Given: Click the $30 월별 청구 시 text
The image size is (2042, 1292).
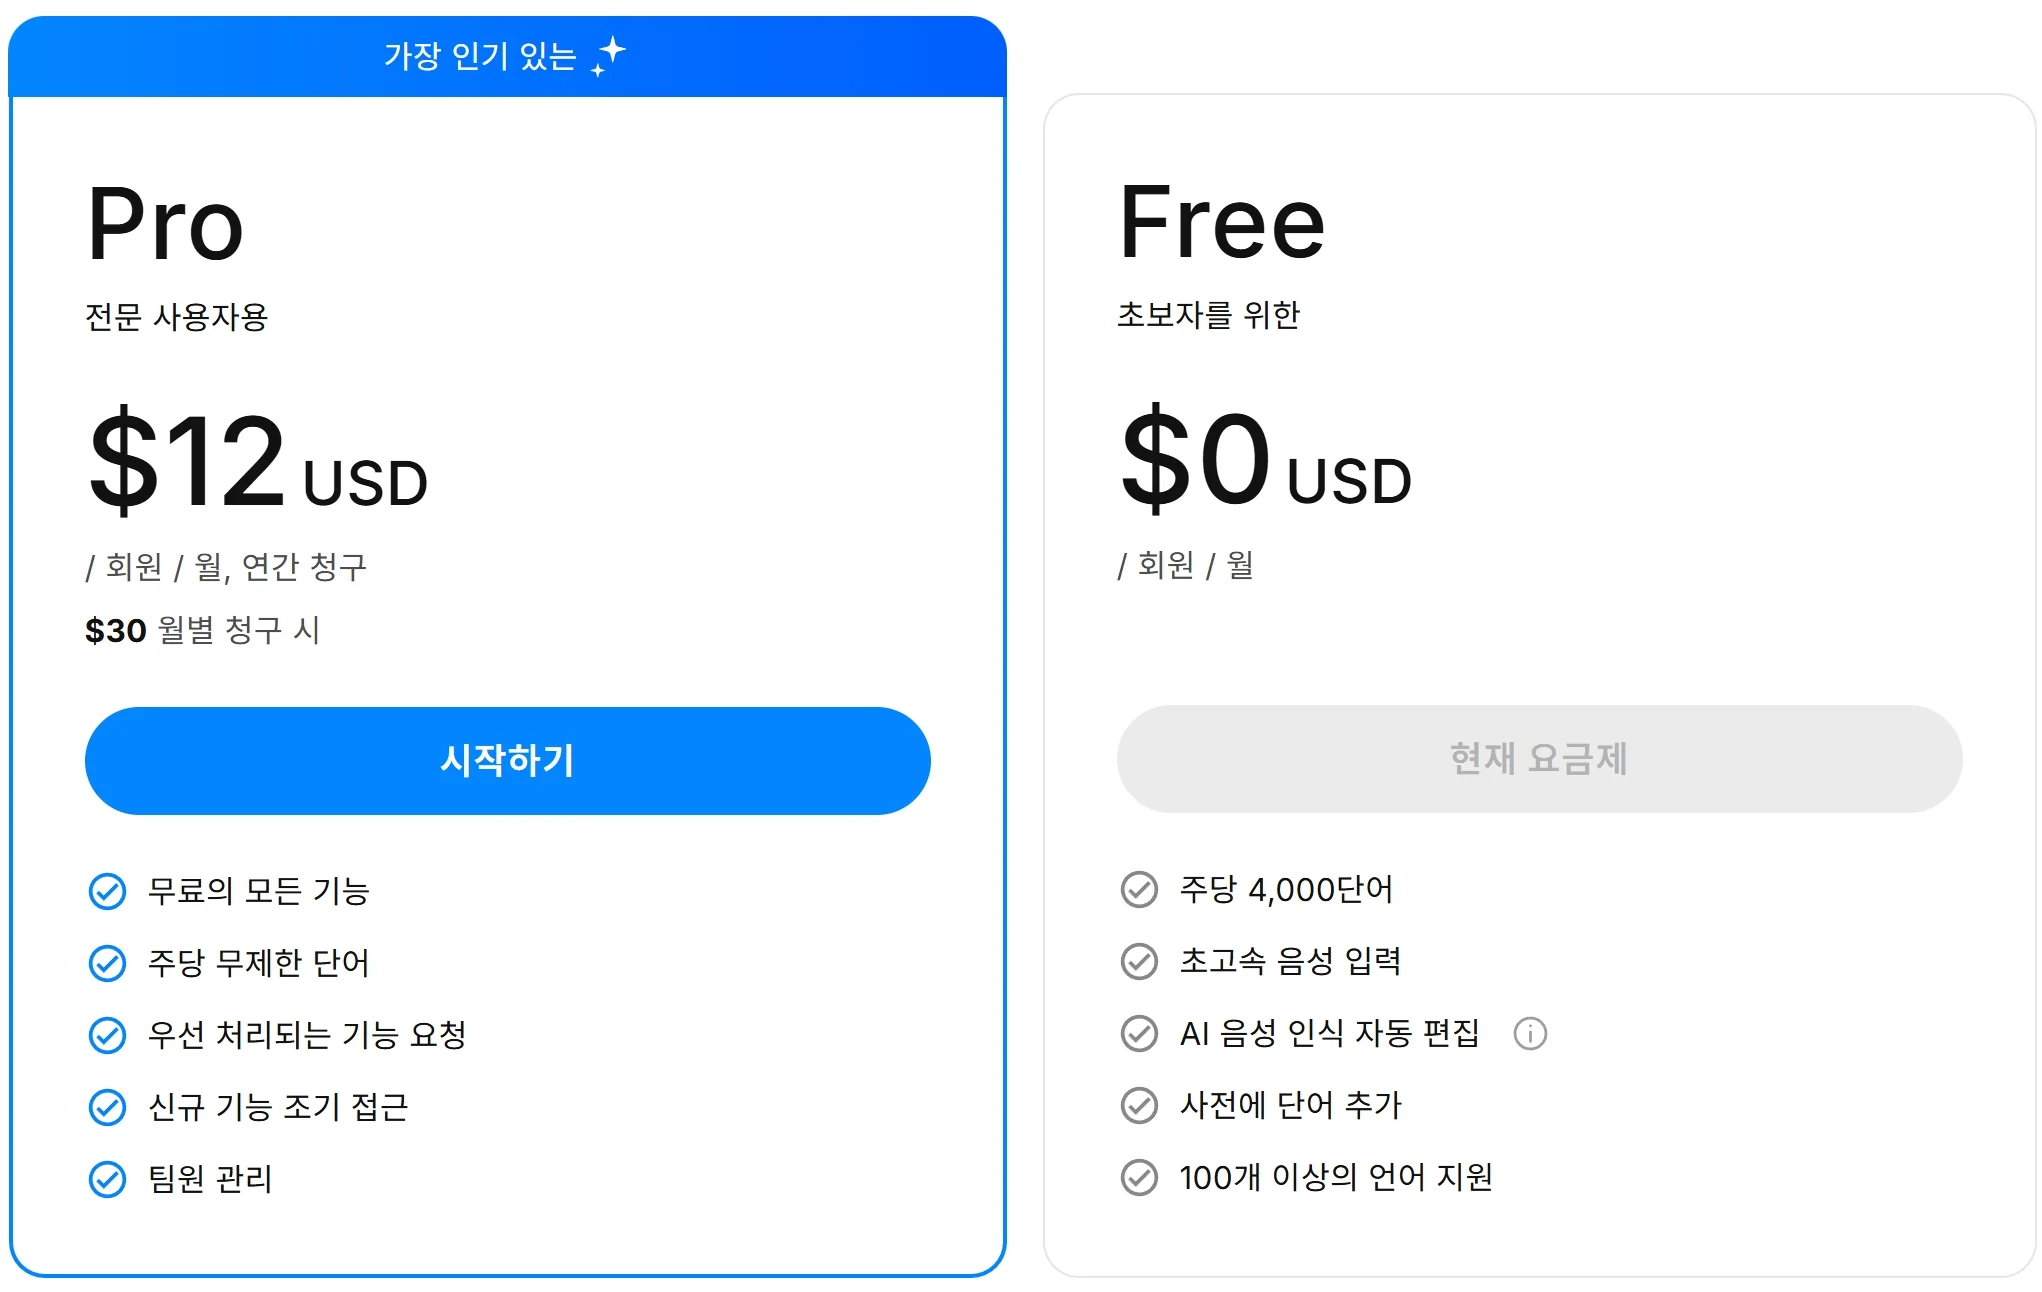Looking at the screenshot, I should point(204,629).
